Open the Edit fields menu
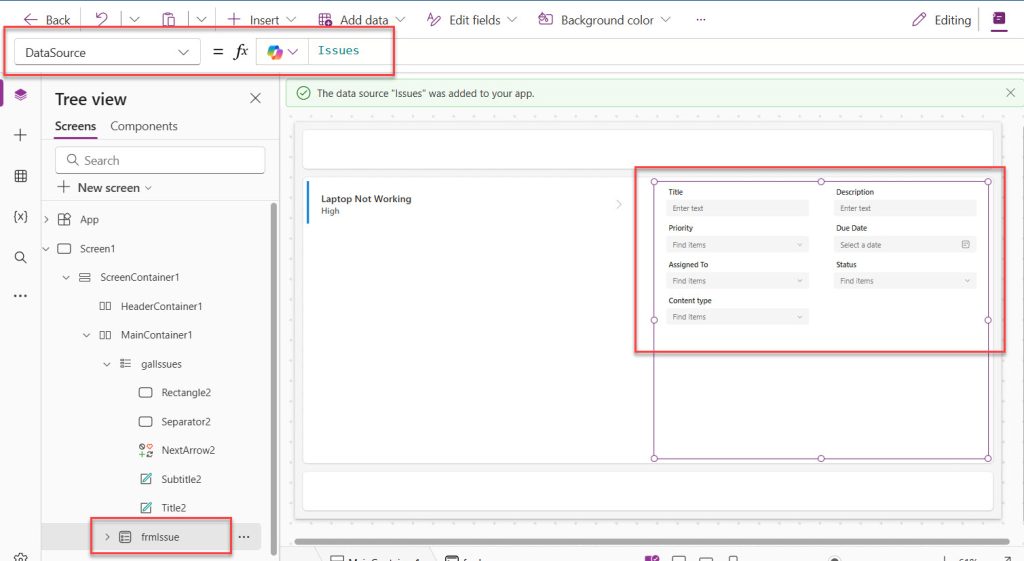 point(472,20)
